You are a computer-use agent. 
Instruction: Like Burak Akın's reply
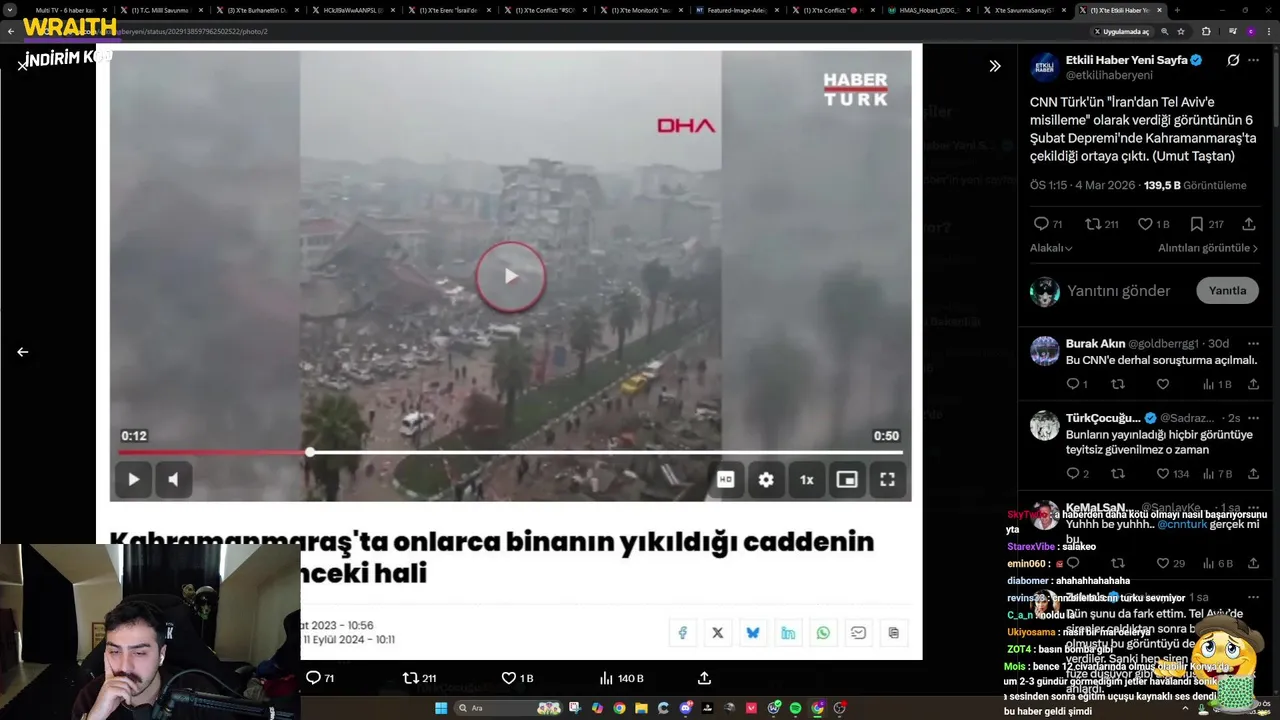coord(1162,384)
